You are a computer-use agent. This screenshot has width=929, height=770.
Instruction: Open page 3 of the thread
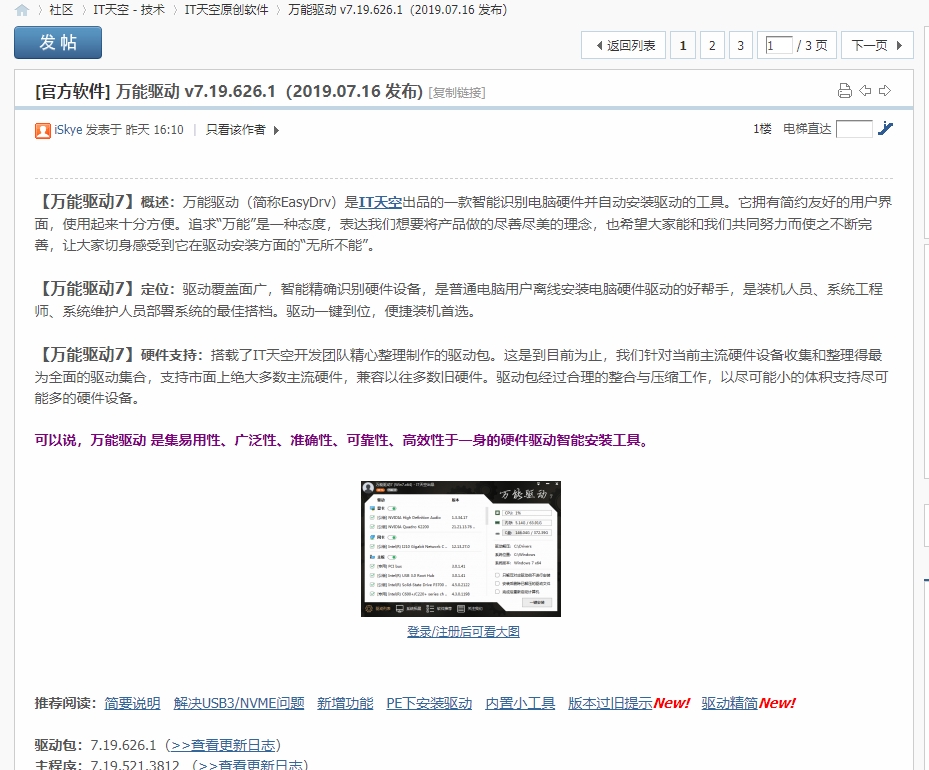[741, 46]
